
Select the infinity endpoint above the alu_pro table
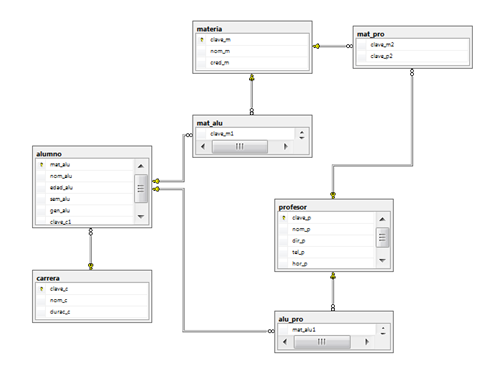tap(333, 308)
